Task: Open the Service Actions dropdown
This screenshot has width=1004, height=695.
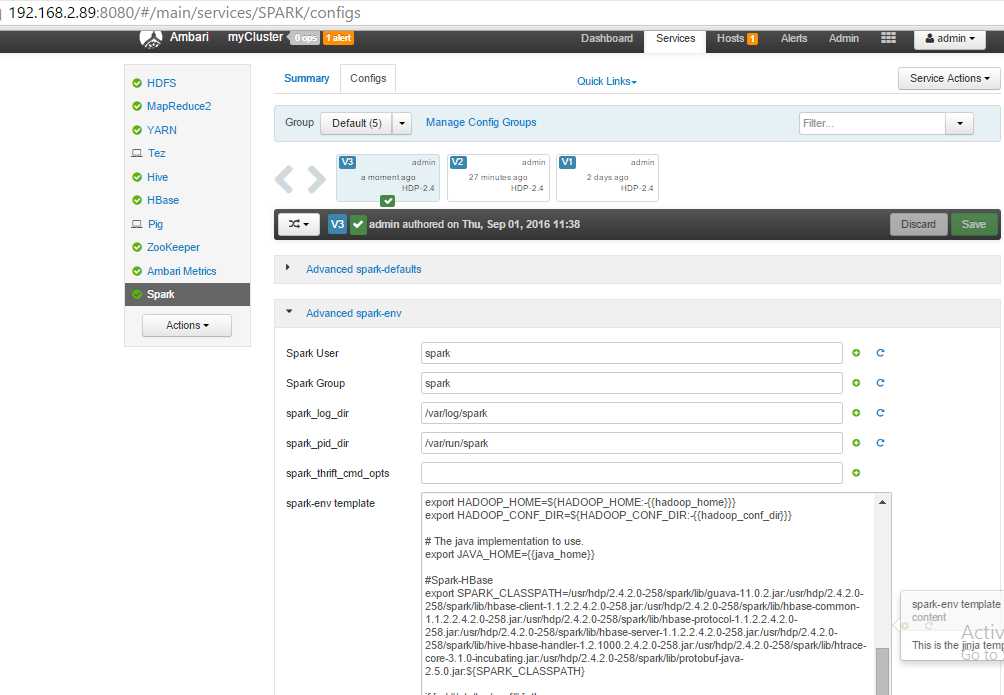Action: click(949, 78)
